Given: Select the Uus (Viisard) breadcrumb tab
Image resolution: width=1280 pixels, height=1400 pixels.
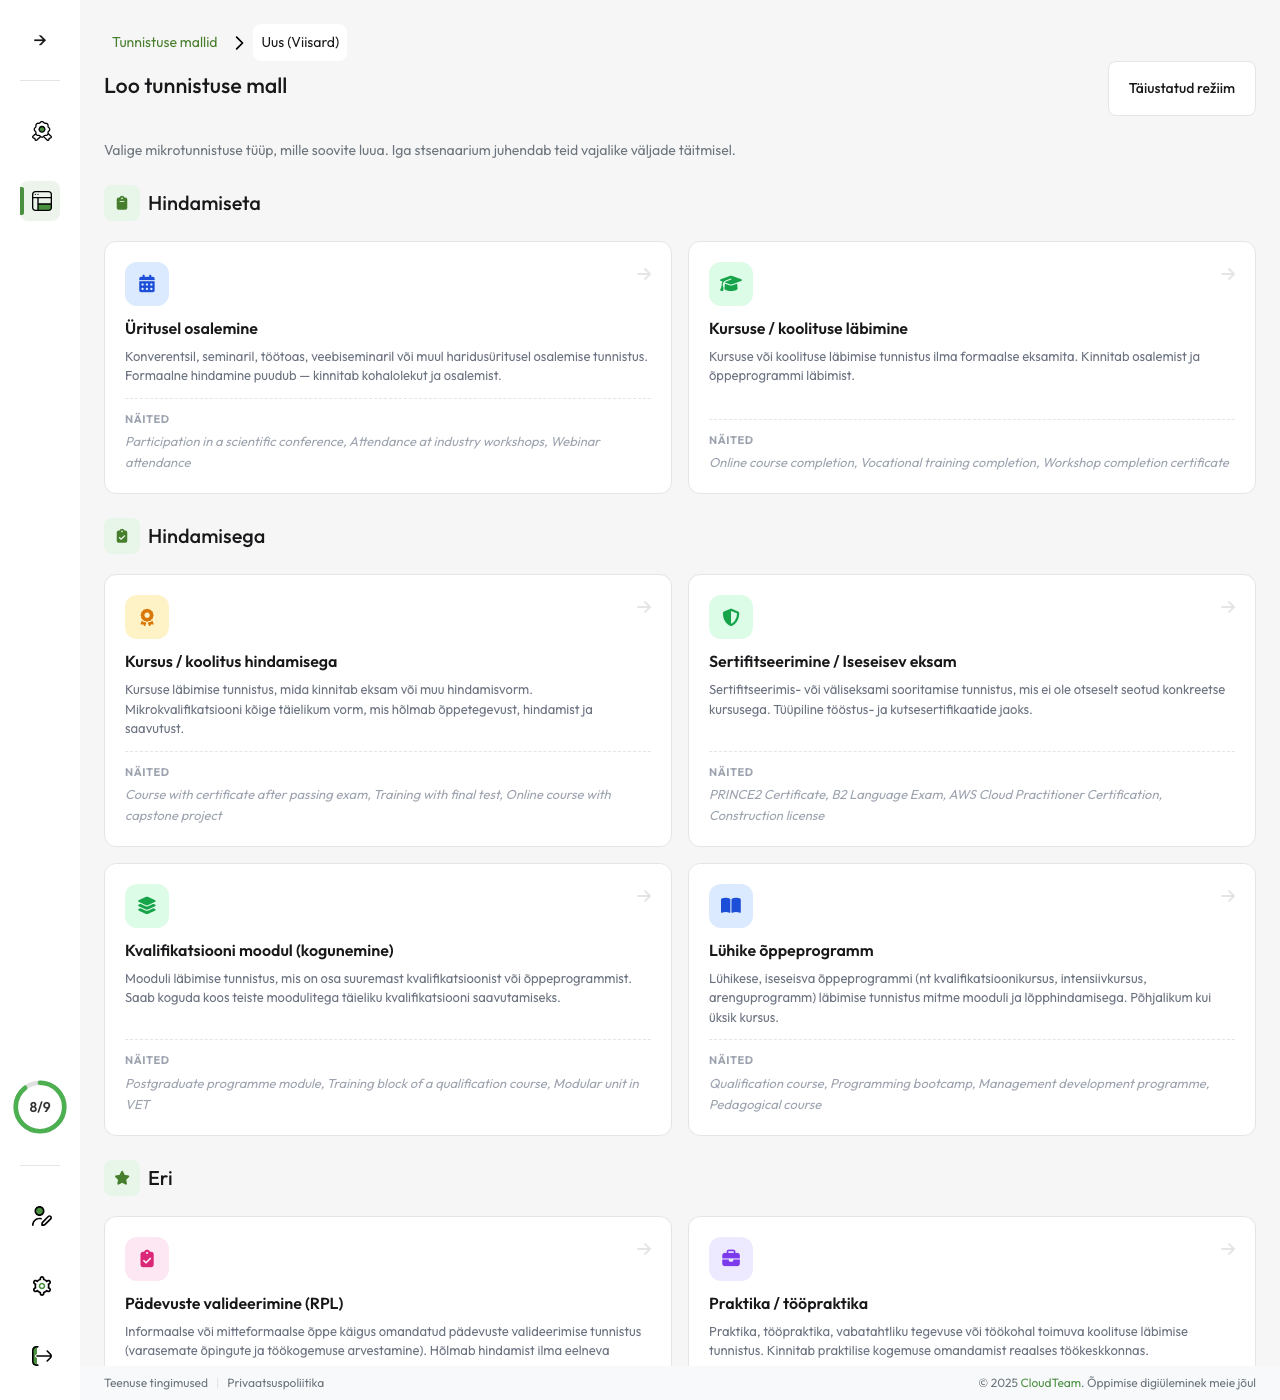Looking at the screenshot, I should pos(299,42).
